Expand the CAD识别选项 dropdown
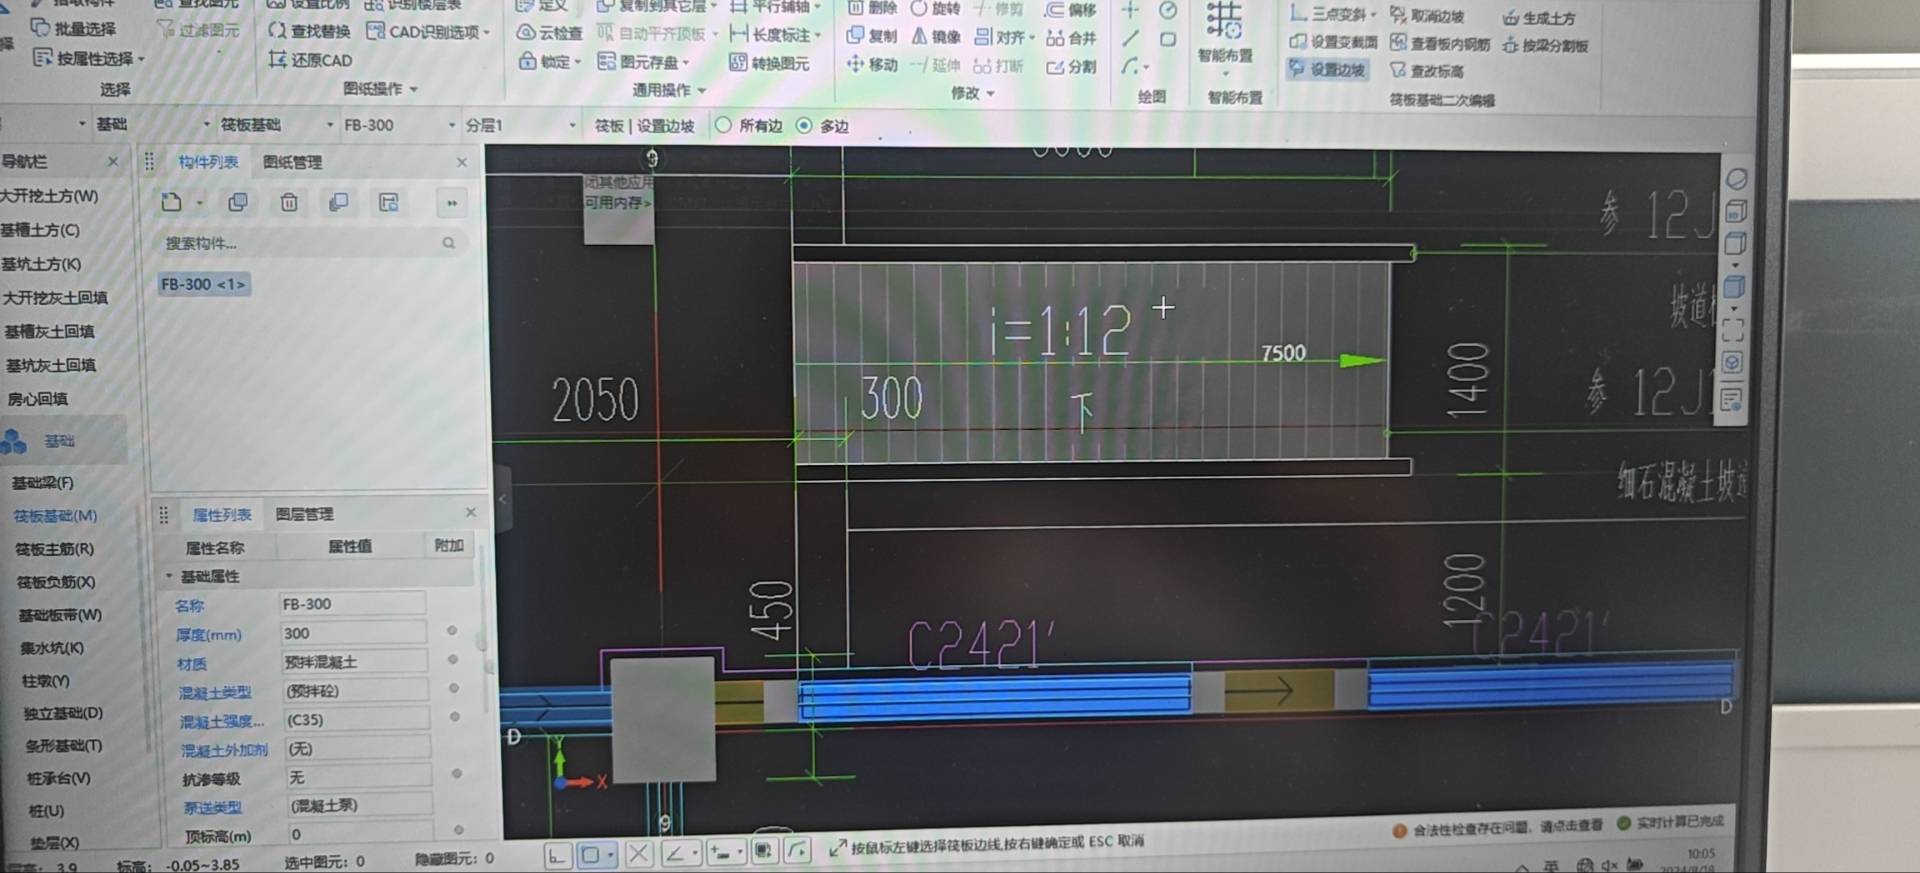1920x873 pixels. point(487,32)
